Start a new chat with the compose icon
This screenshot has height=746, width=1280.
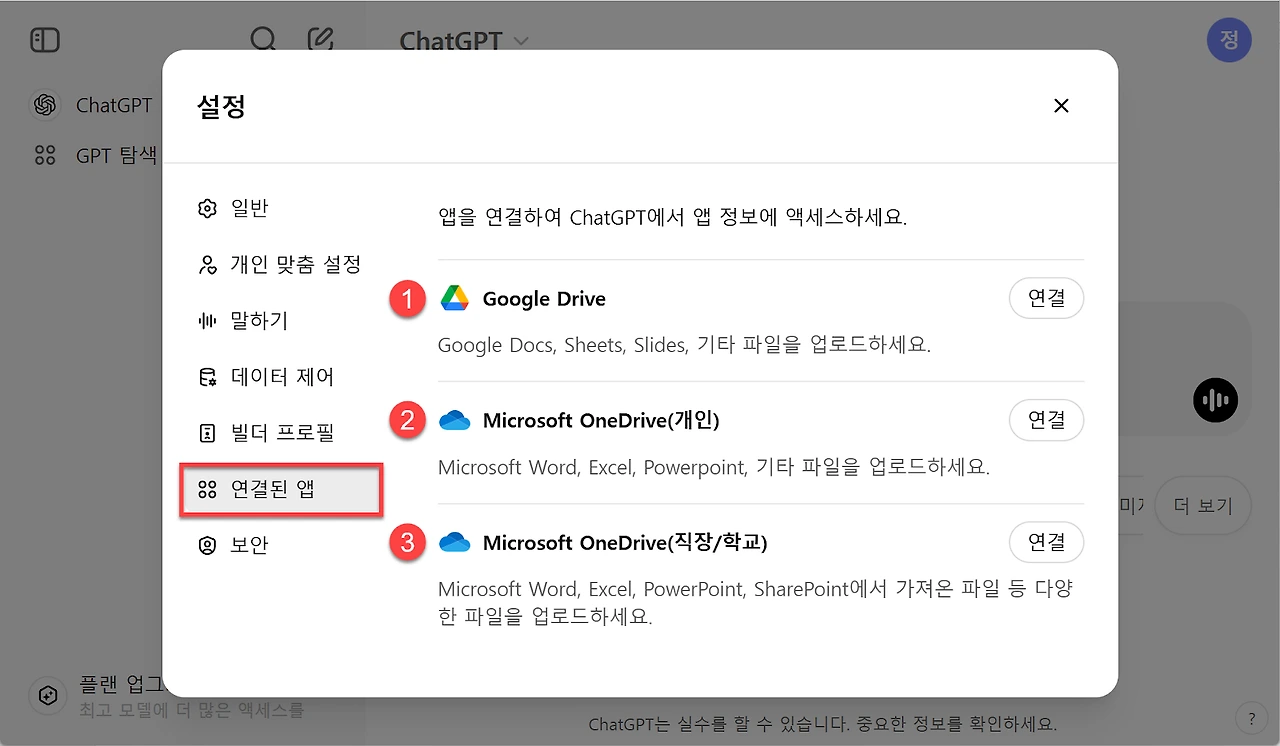tap(320, 40)
